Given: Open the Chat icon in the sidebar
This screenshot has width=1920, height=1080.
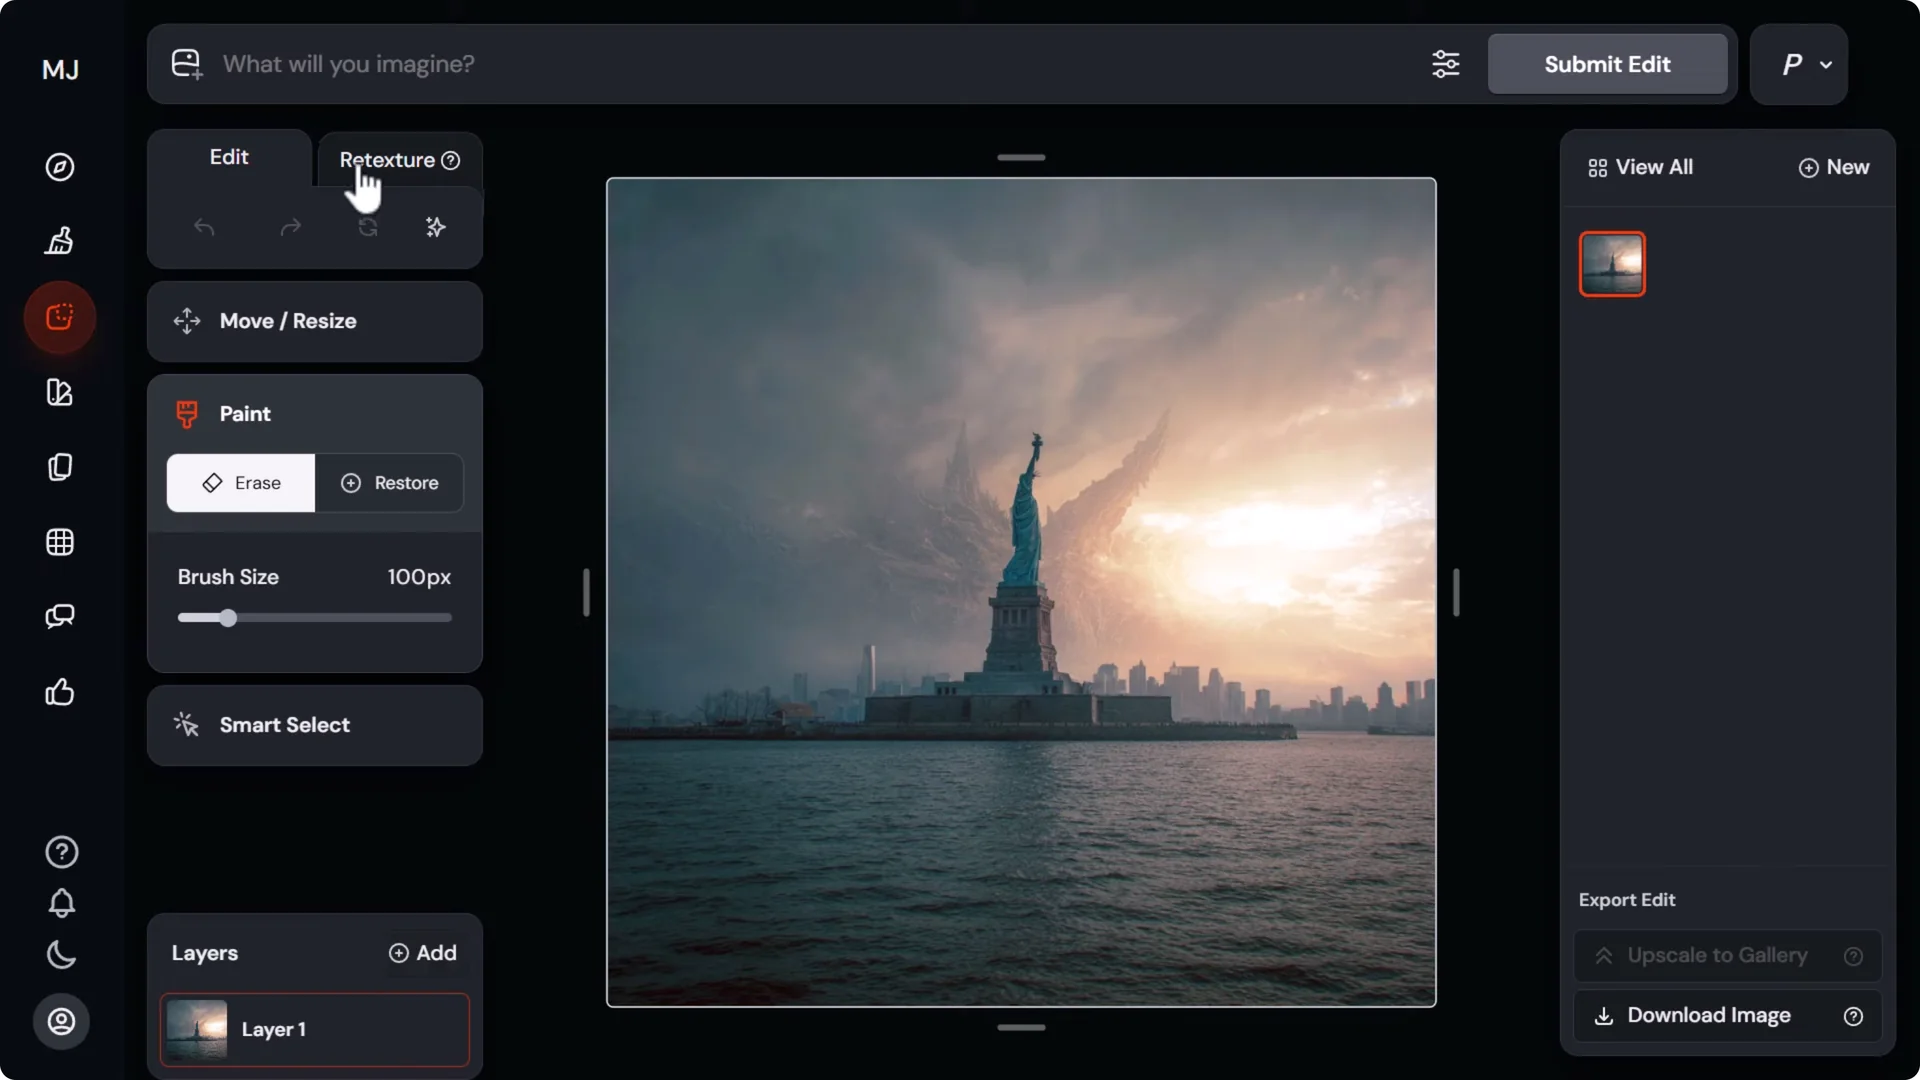Looking at the screenshot, I should pyautogui.click(x=60, y=616).
